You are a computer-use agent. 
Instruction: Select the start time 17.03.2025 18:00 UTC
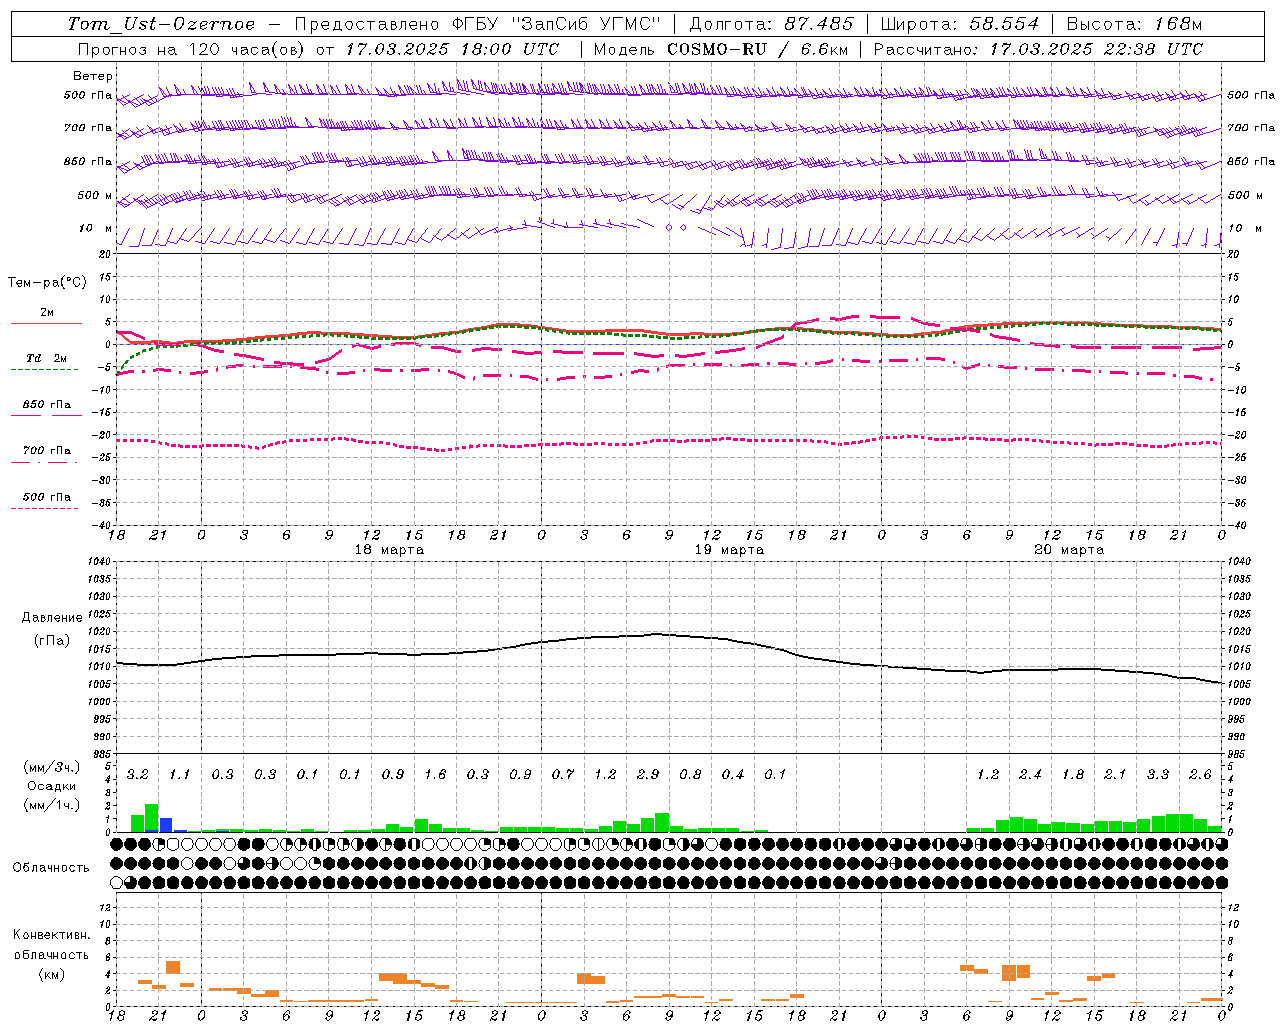tap(452, 49)
